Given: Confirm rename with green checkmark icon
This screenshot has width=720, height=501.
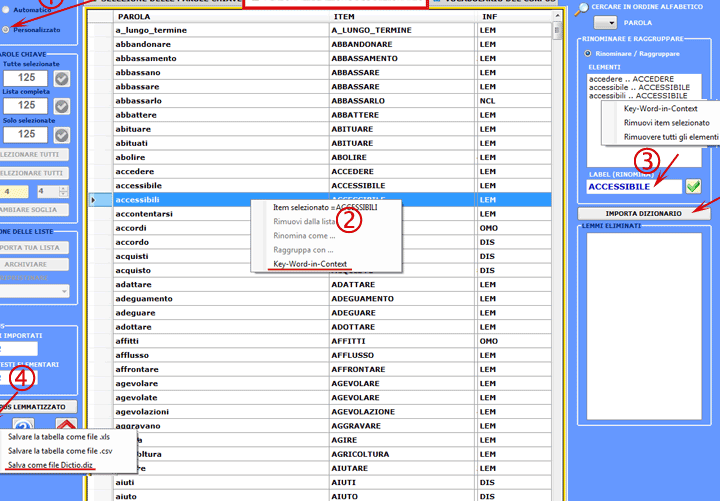Looking at the screenshot, I should click(x=693, y=187).
